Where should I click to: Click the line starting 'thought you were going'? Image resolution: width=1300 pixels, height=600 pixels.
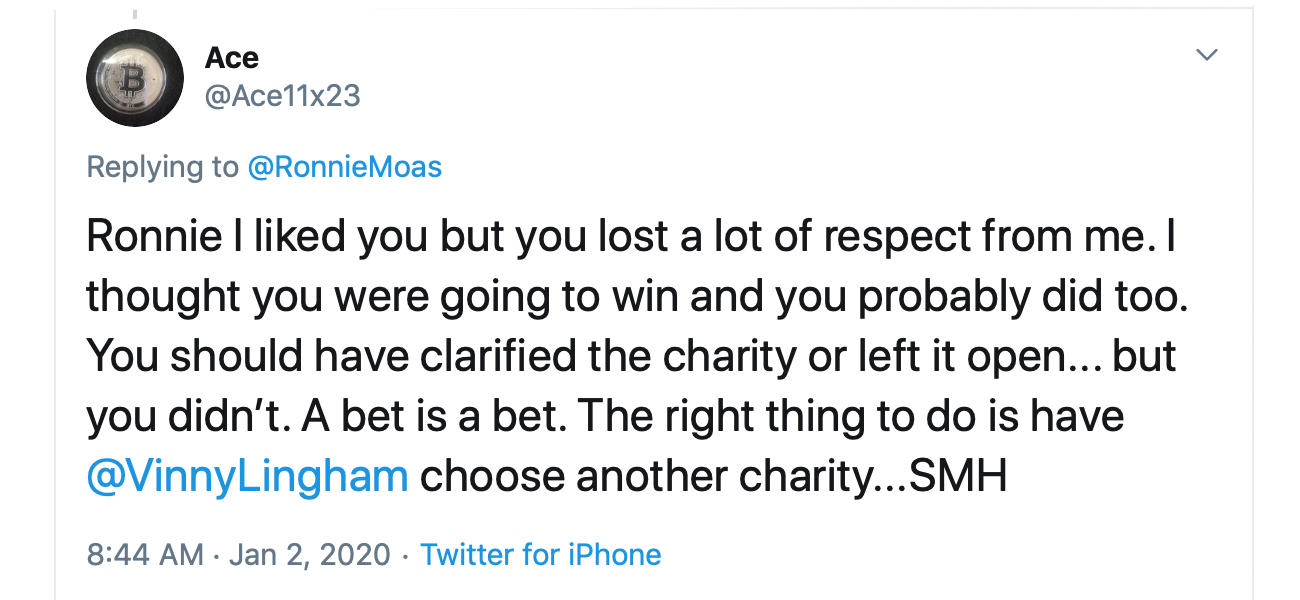click(x=638, y=297)
